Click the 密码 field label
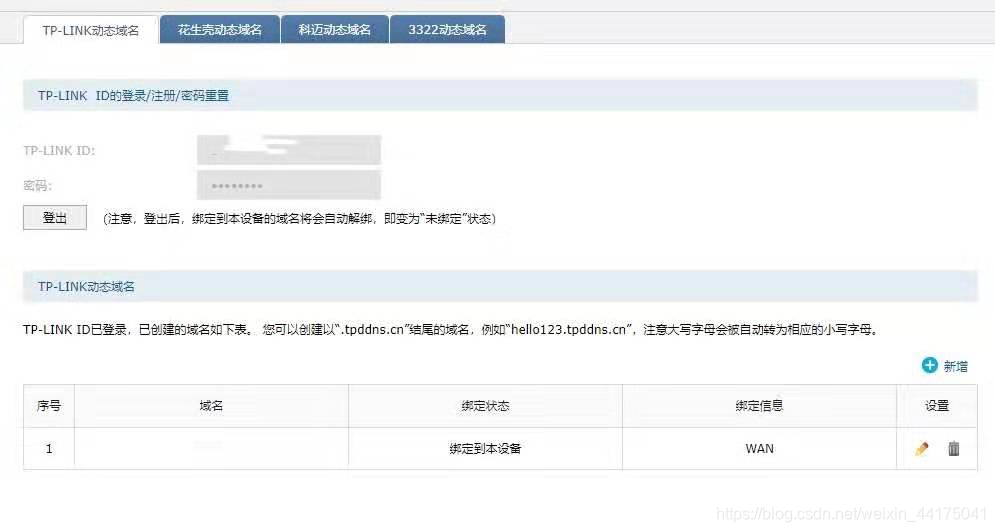This screenshot has height=532, width=995. (x=37, y=185)
